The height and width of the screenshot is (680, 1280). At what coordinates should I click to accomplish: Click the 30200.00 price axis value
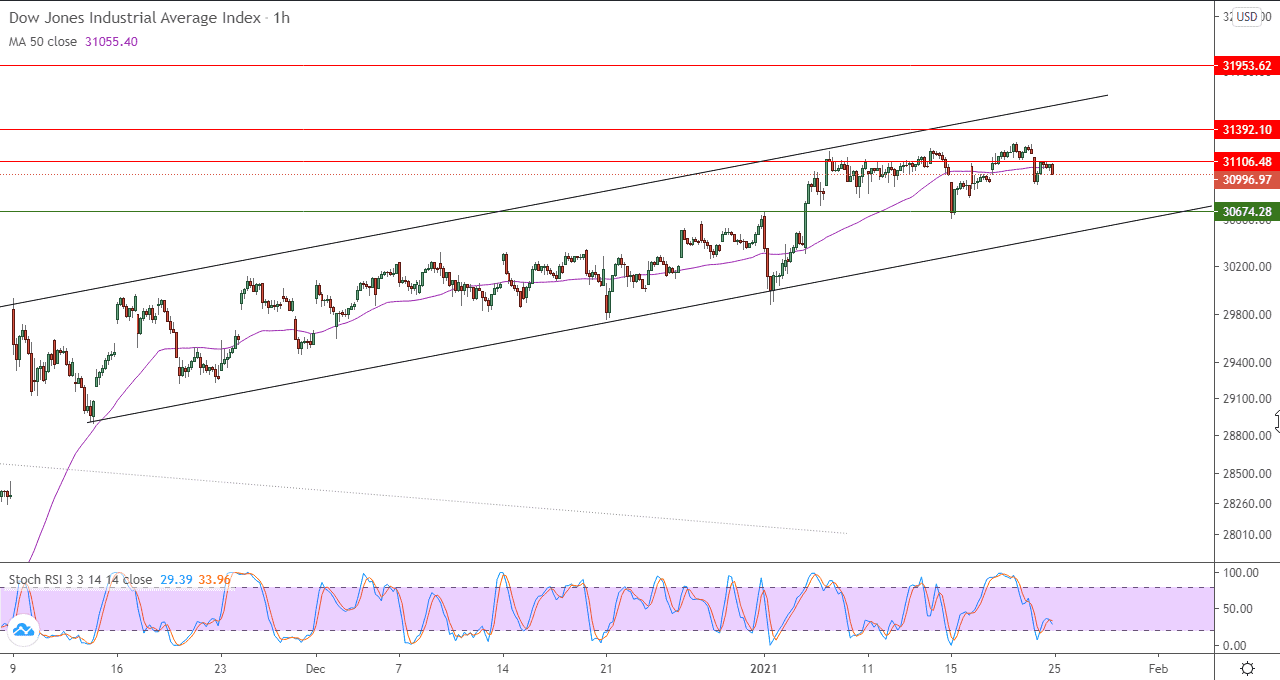[1246, 267]
